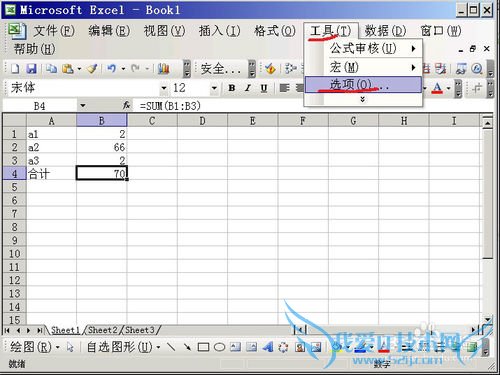Click the formula bar showing =SUM(B1:B3)
The image size is (500, 375).
[313, 106]
